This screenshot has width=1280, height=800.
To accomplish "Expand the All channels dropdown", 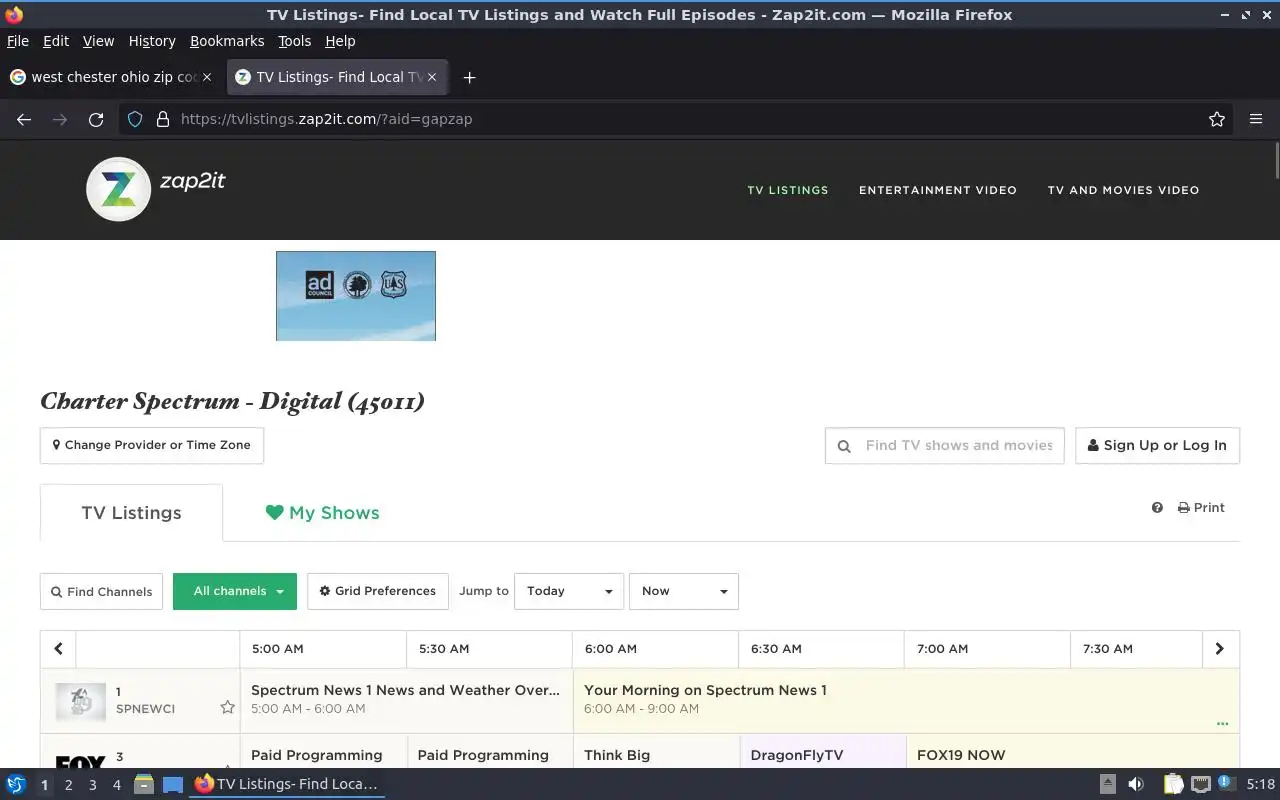I will click(x=236, y=591).
